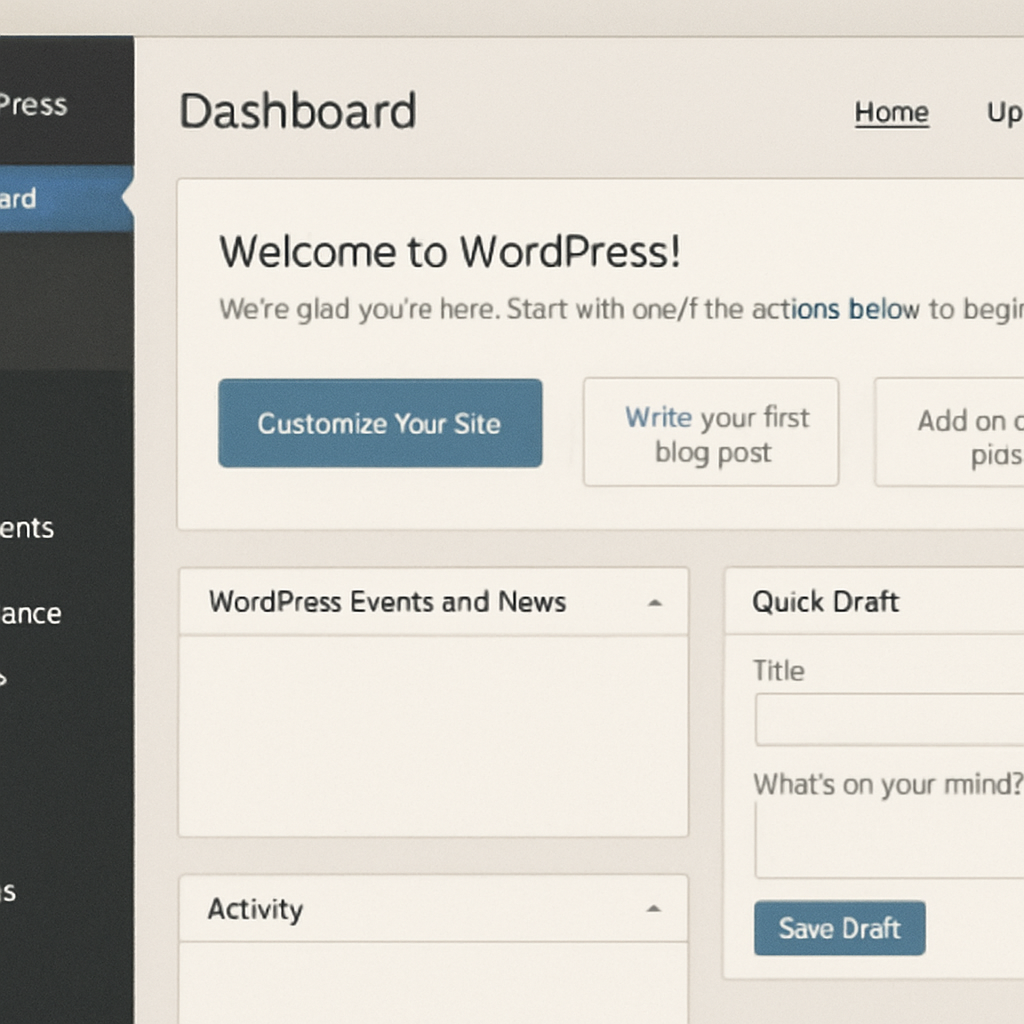Screen dimensions: 1024x1024
Task: Click the Activity panel title
Action: point(255,909)
